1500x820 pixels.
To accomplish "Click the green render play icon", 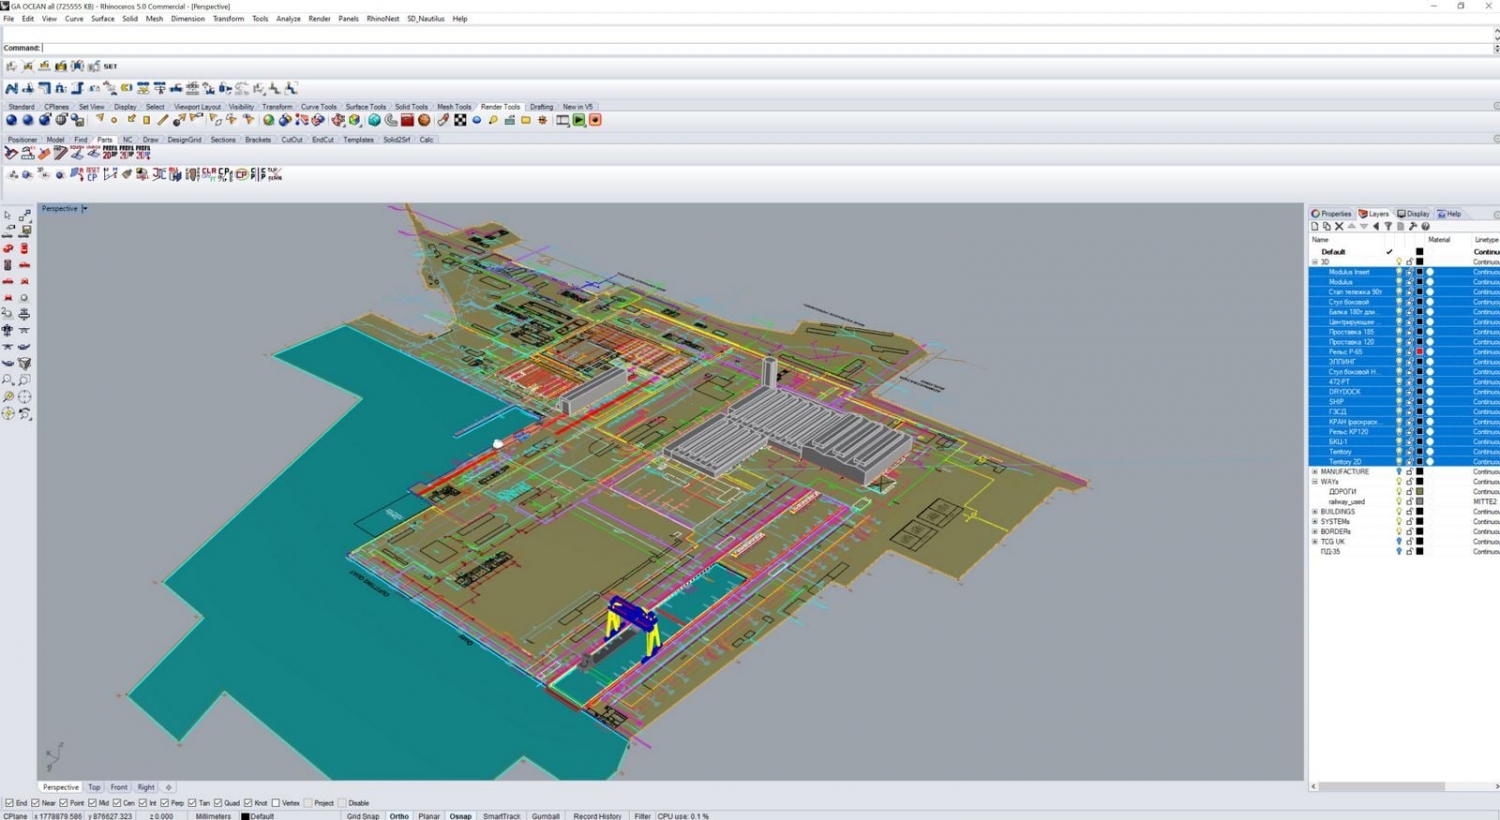I will 579,120.
